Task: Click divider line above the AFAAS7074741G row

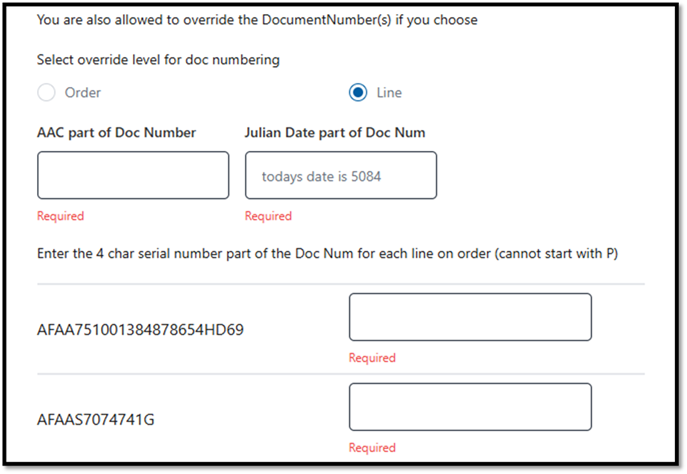Action: click(x=340, y=375)
